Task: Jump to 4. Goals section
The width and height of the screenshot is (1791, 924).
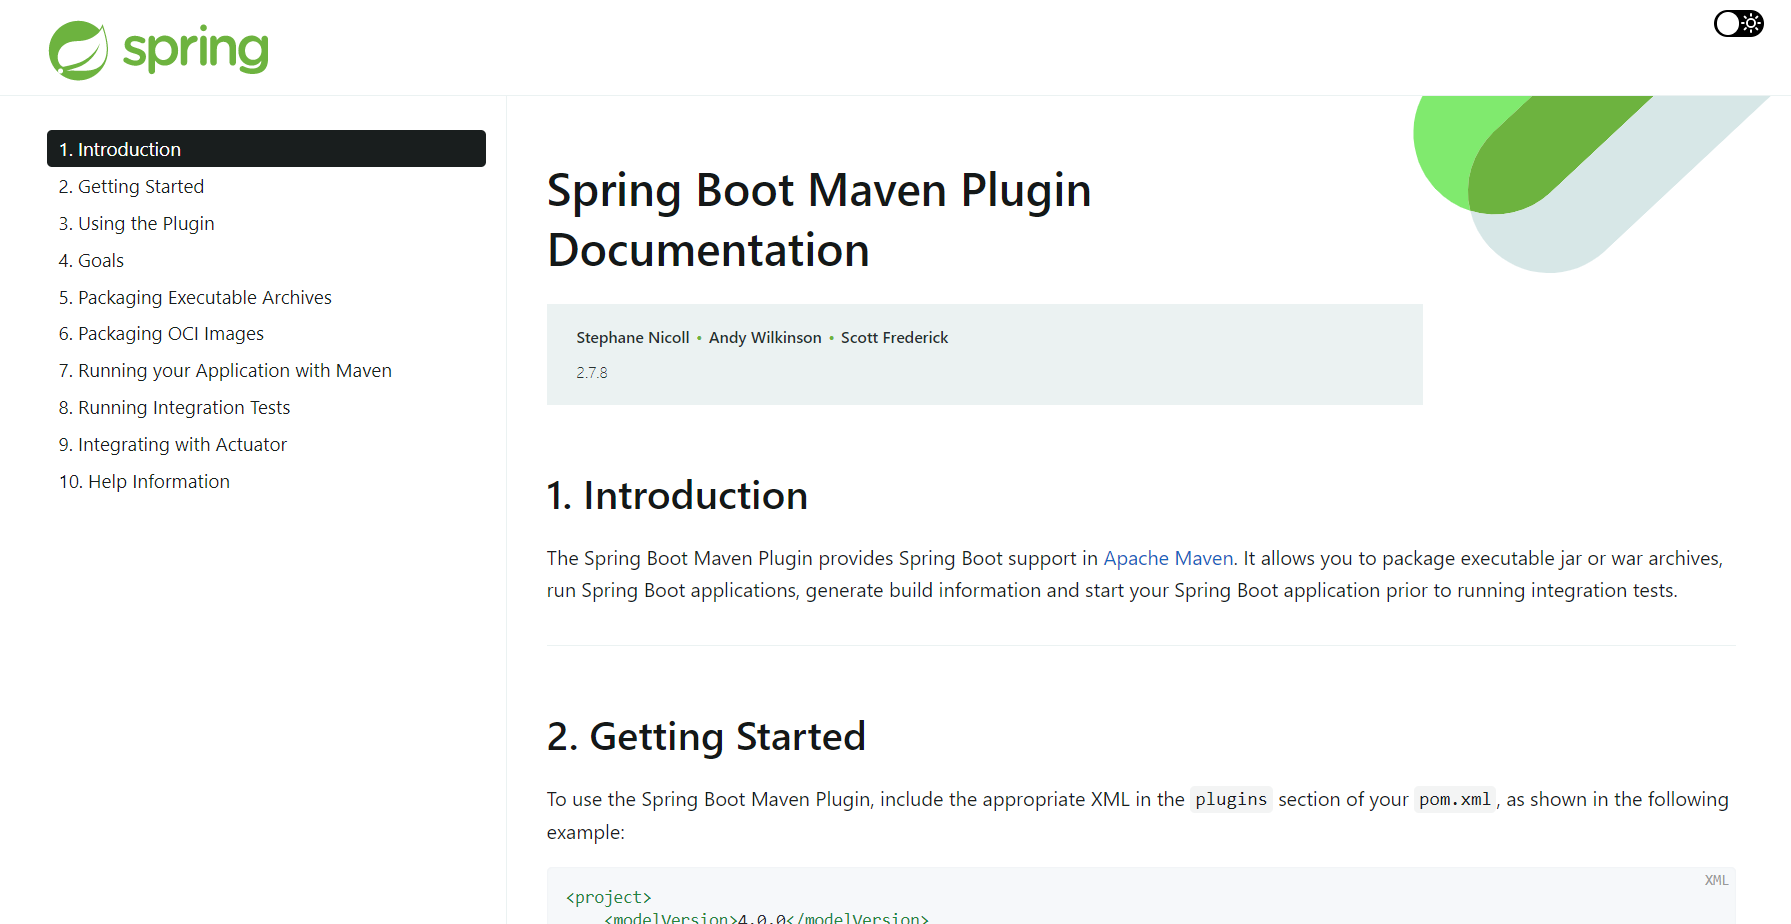Action: (x=91, y=260)
